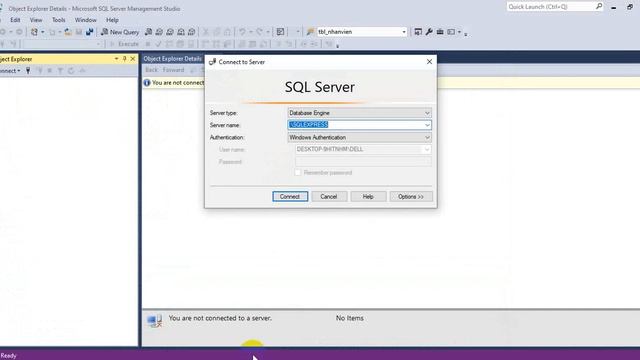Click the Find in Files icon
Viewport: 640px width, 360px height.
pyautogui.click(x=310, y=32)
